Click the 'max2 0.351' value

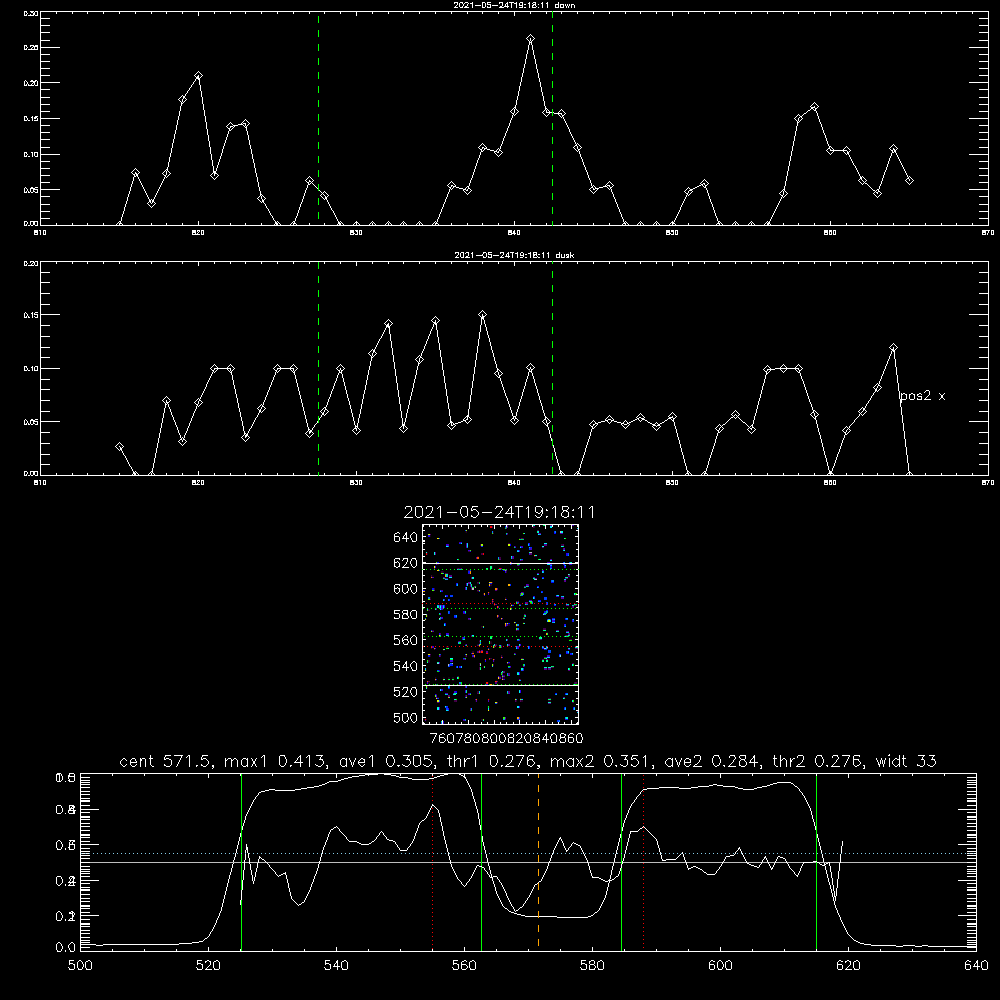tap(601, 761)
